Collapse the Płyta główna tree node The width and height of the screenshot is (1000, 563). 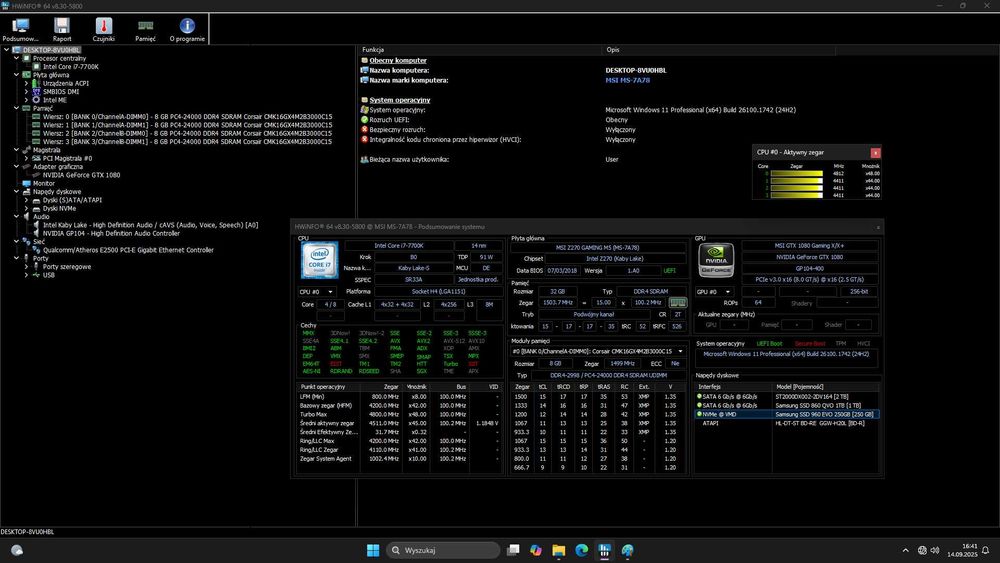(x=18, y=75)
